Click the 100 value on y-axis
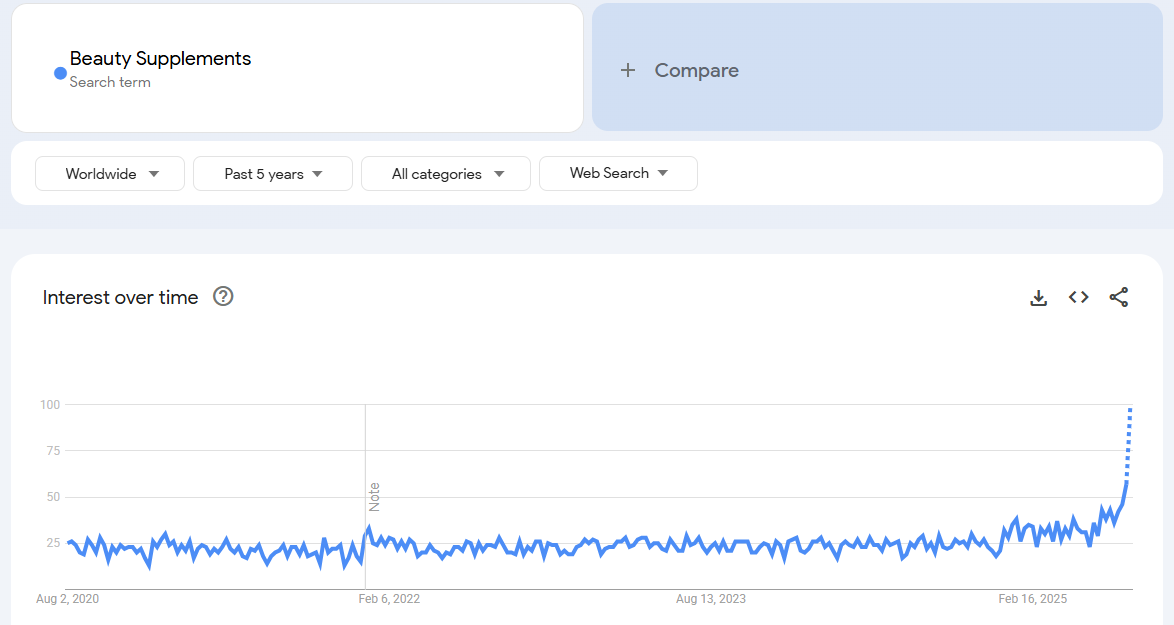Viewport: 1174px width, 625px height. tap(50, 405)
